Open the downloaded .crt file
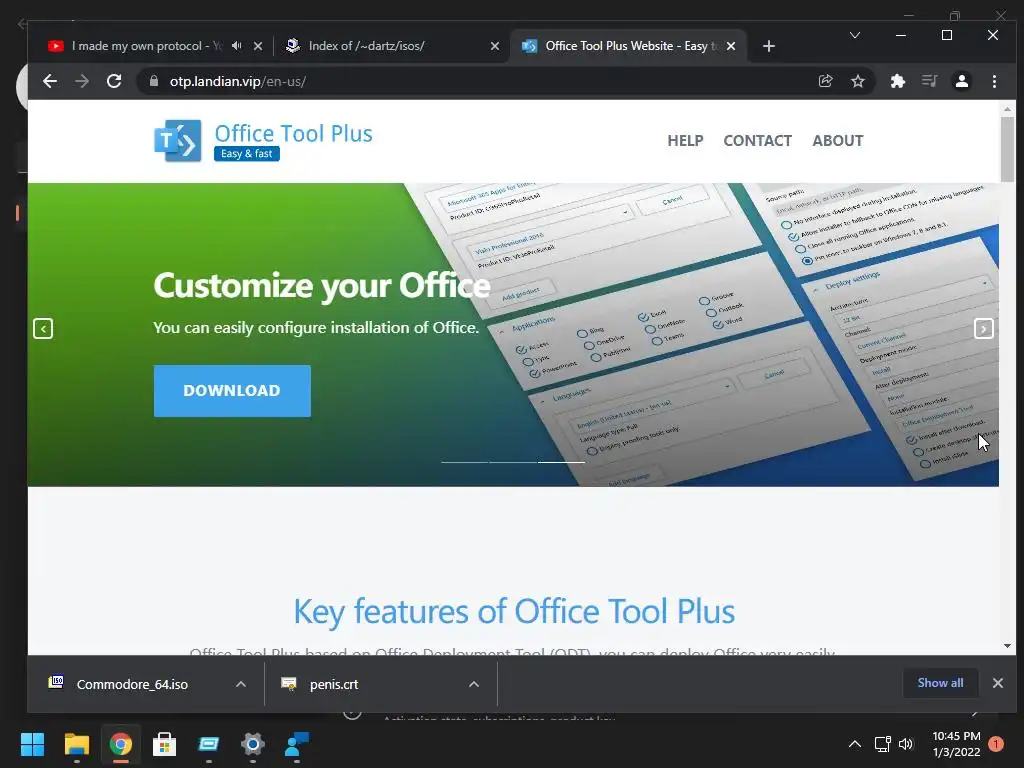The image size is (1024, 768). pyautogui.click(x=334, y=684)
